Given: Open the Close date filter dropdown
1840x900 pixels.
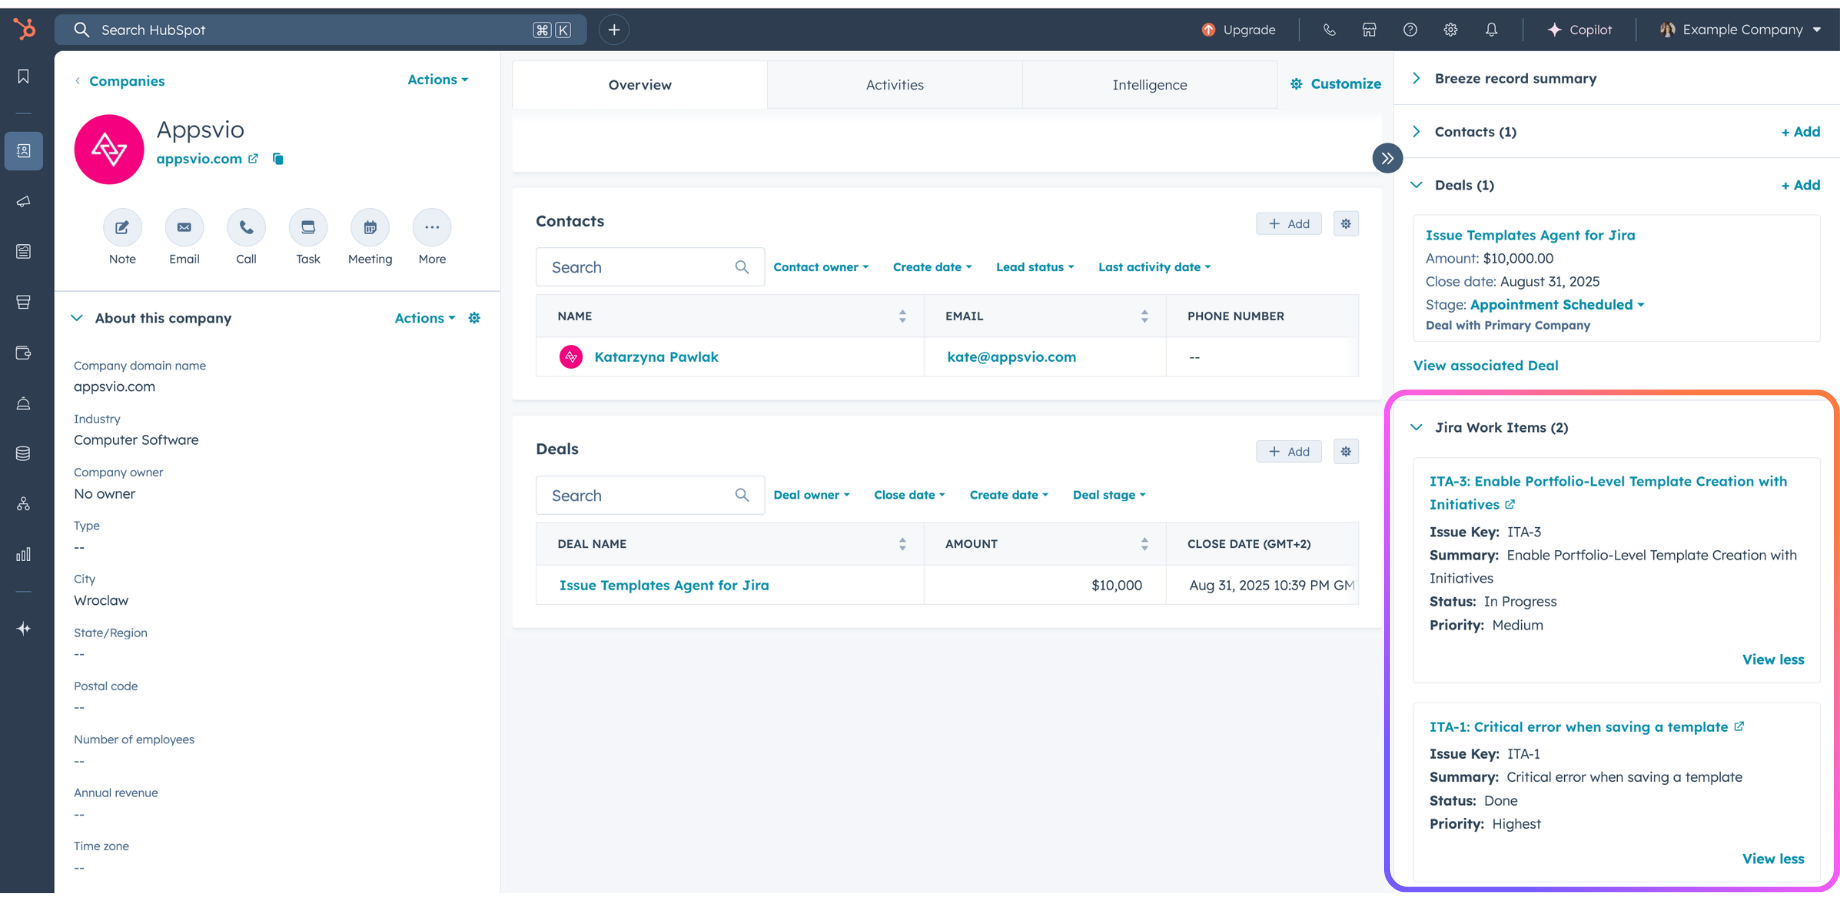Looking at the screenshot, I should (909, 495).
